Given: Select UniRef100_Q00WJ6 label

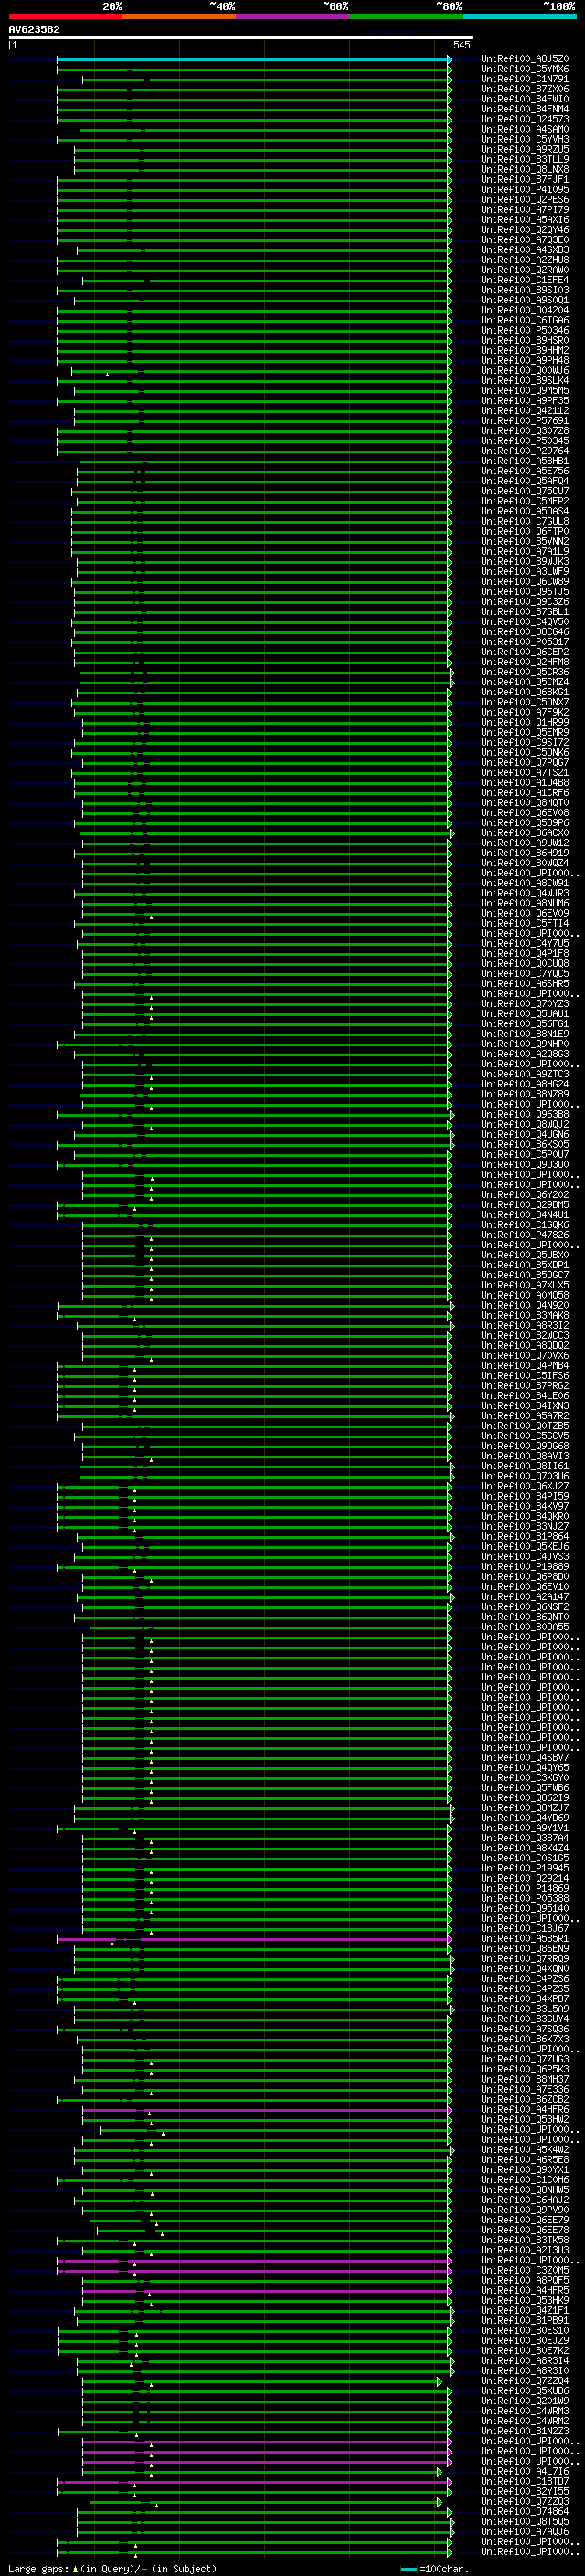Looking at the screenshot, I should point(525,371).
